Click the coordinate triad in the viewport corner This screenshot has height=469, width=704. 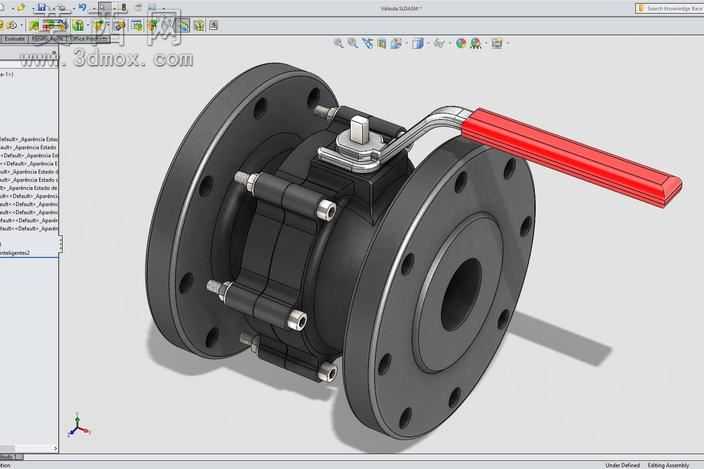79,425
